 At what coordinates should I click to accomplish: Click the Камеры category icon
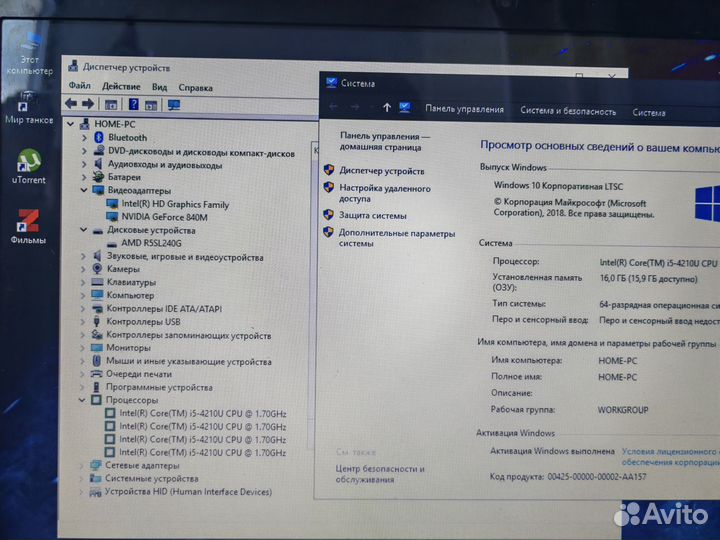(x=97, y=269)
